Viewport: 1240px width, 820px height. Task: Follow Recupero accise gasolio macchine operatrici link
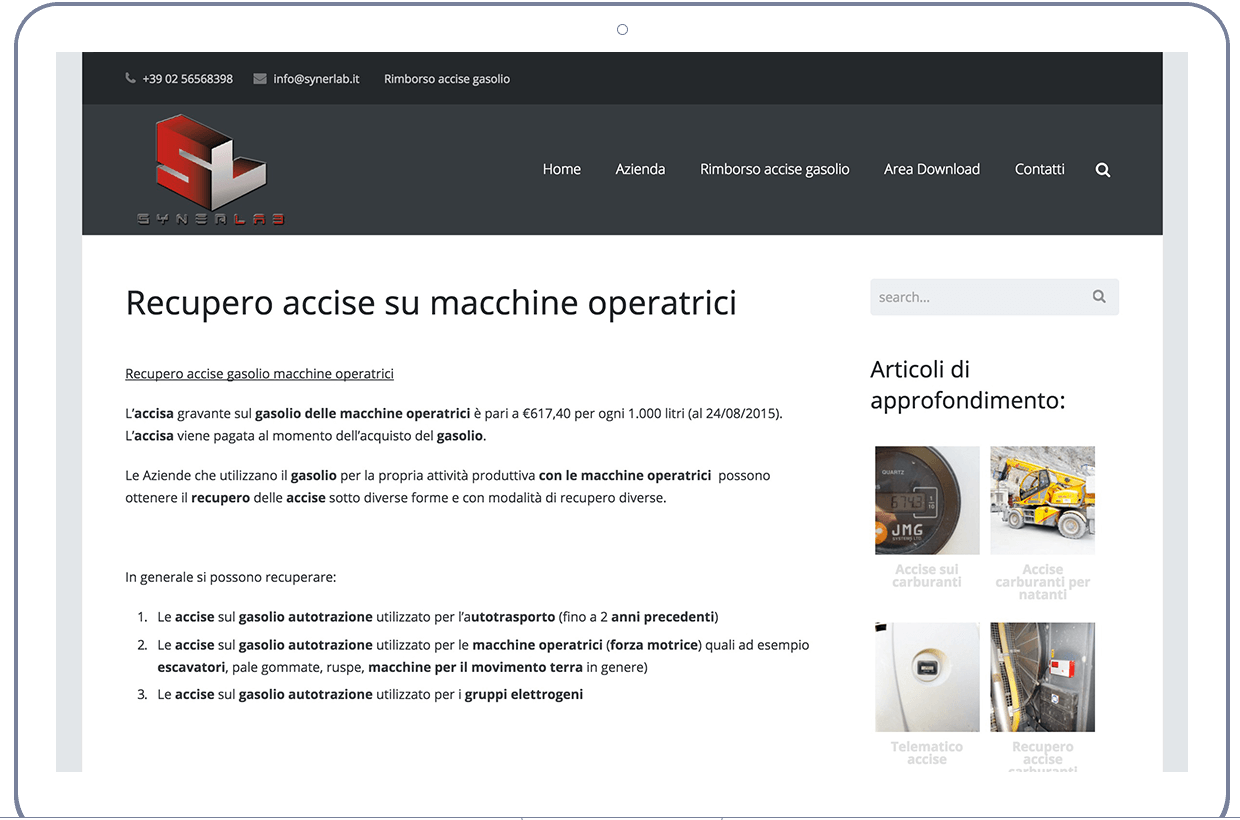(259, 374)
